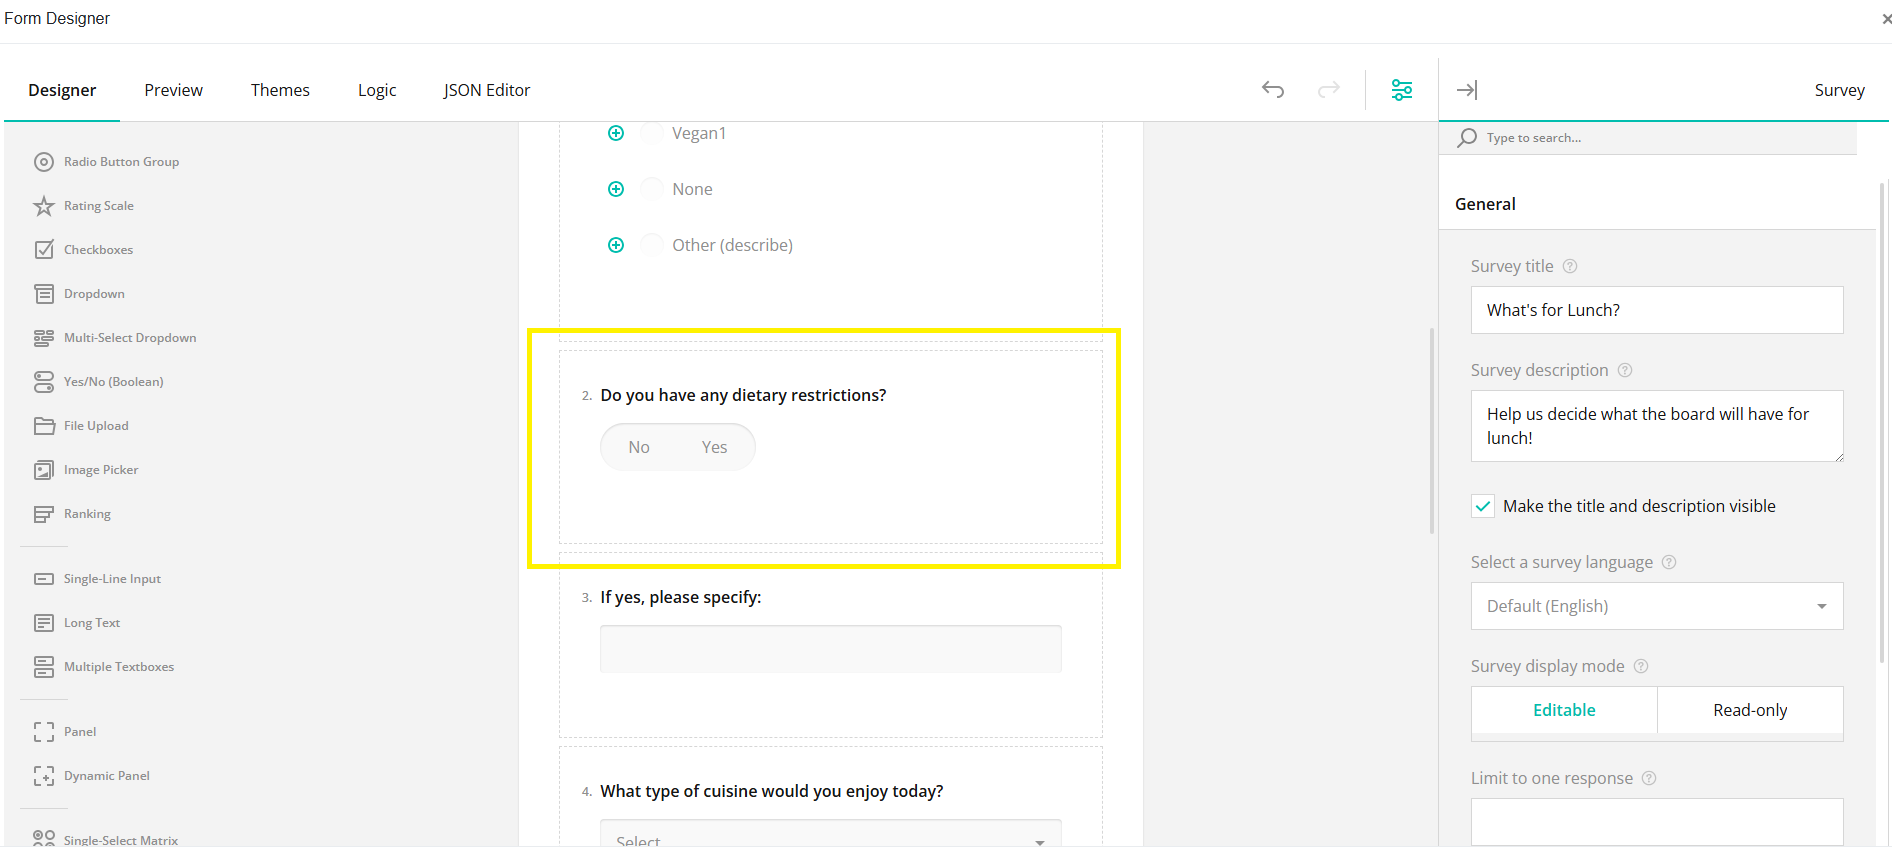Click the Multiple Textboxes icon
The image size is (1892, 855).
click(x=44, y=667)
